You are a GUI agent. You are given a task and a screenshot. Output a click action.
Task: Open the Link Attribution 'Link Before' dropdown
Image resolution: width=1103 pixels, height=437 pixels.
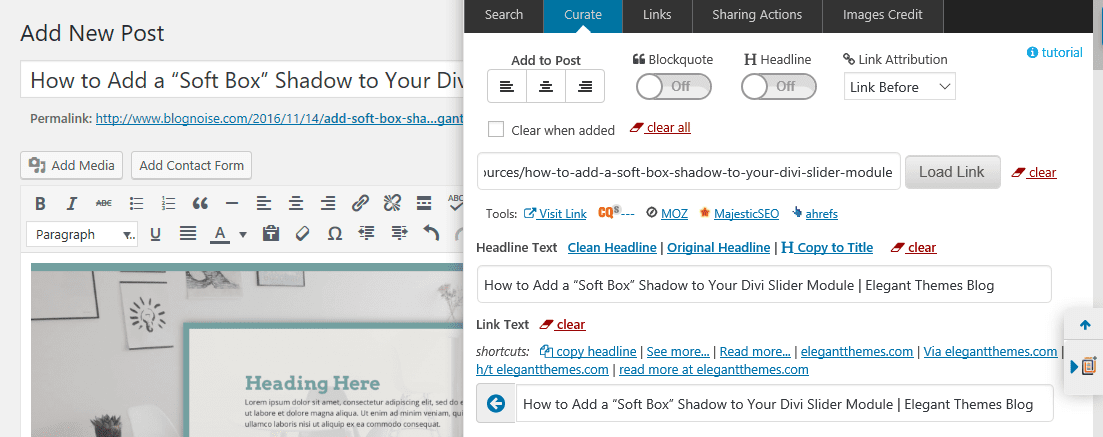tap(900, 87)
